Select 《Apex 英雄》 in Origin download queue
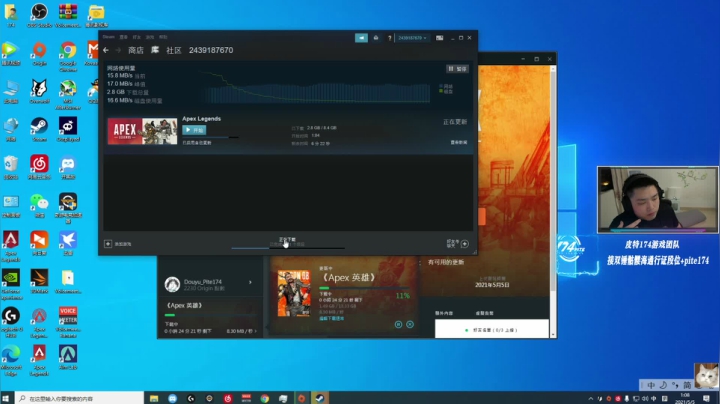 coord(185,305)
